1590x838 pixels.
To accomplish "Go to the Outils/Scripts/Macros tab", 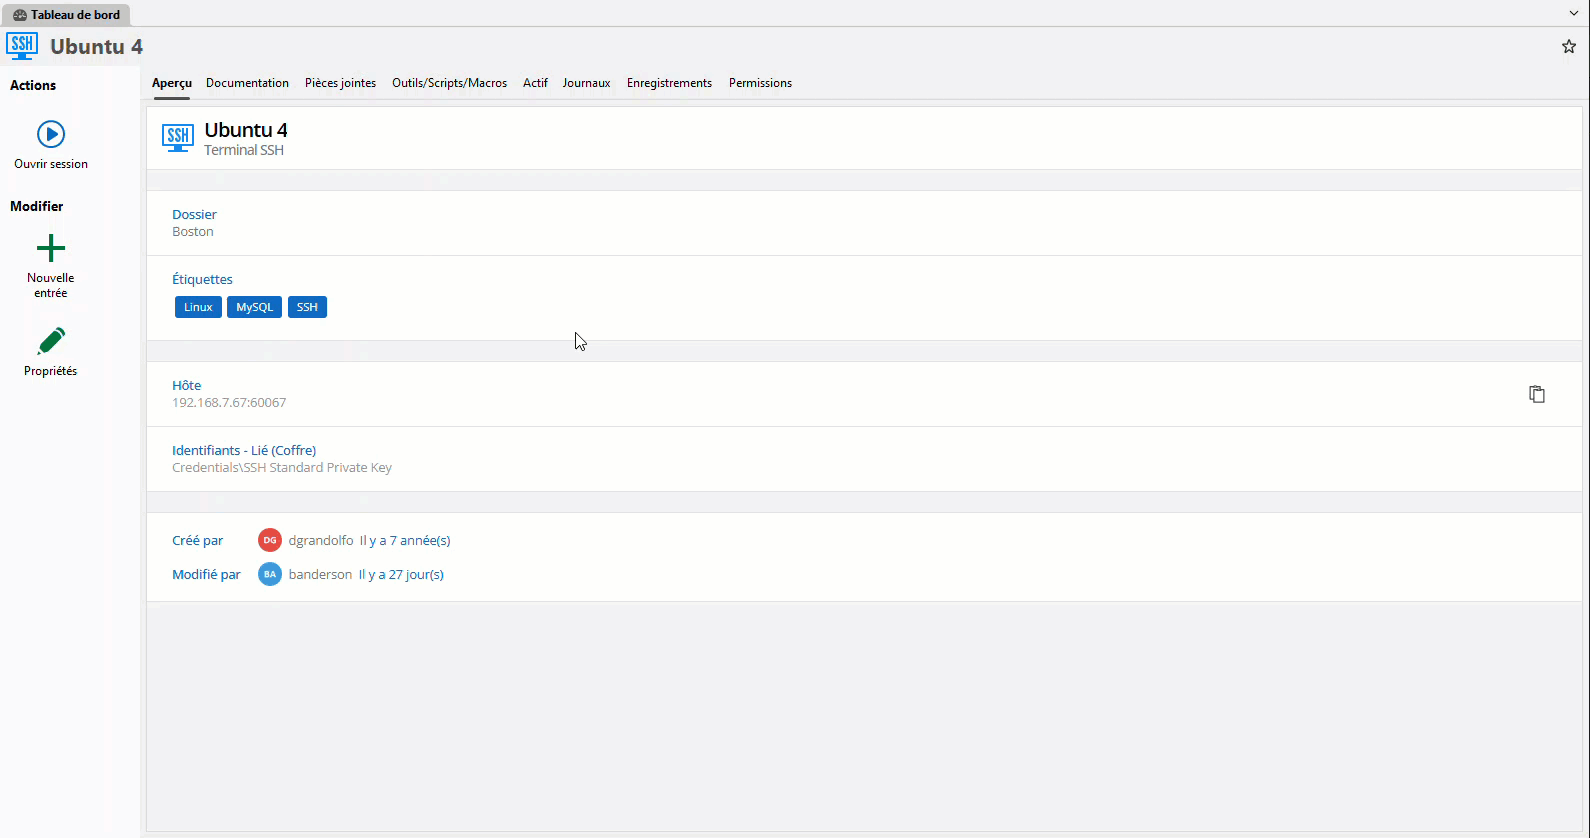I will 449,83.
